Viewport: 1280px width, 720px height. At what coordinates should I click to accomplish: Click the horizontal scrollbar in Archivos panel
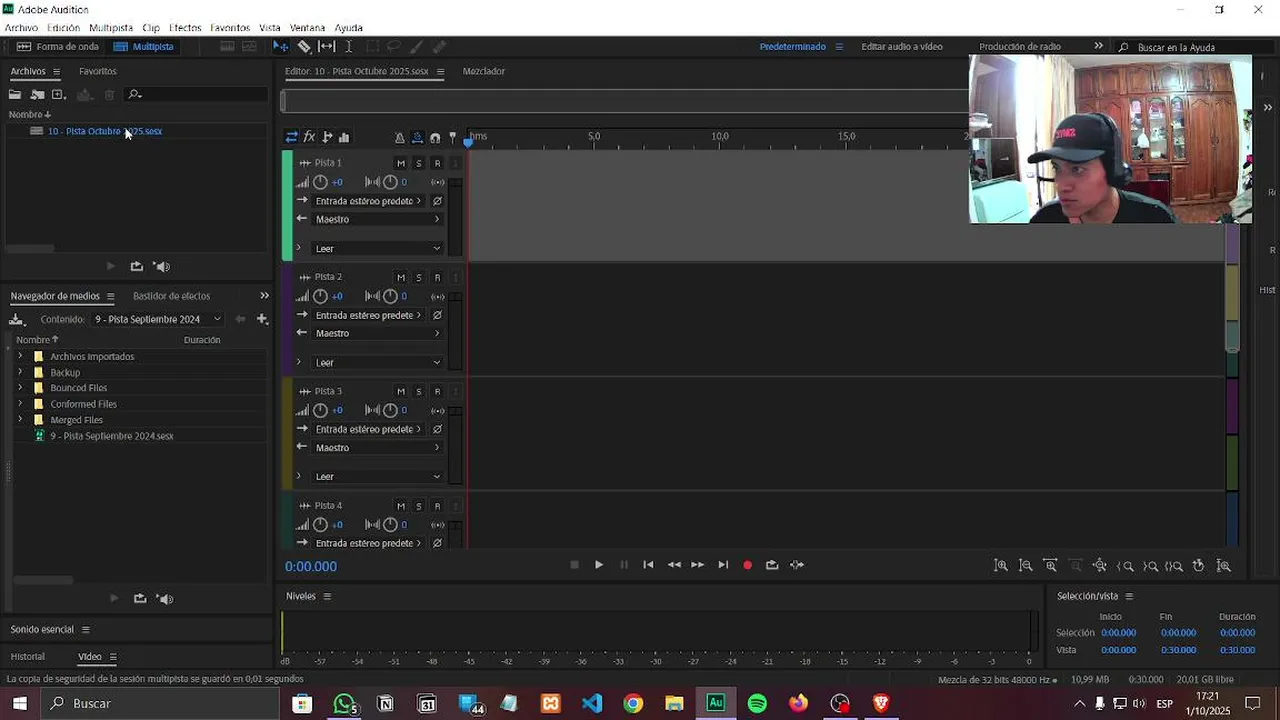click(30, 248)
